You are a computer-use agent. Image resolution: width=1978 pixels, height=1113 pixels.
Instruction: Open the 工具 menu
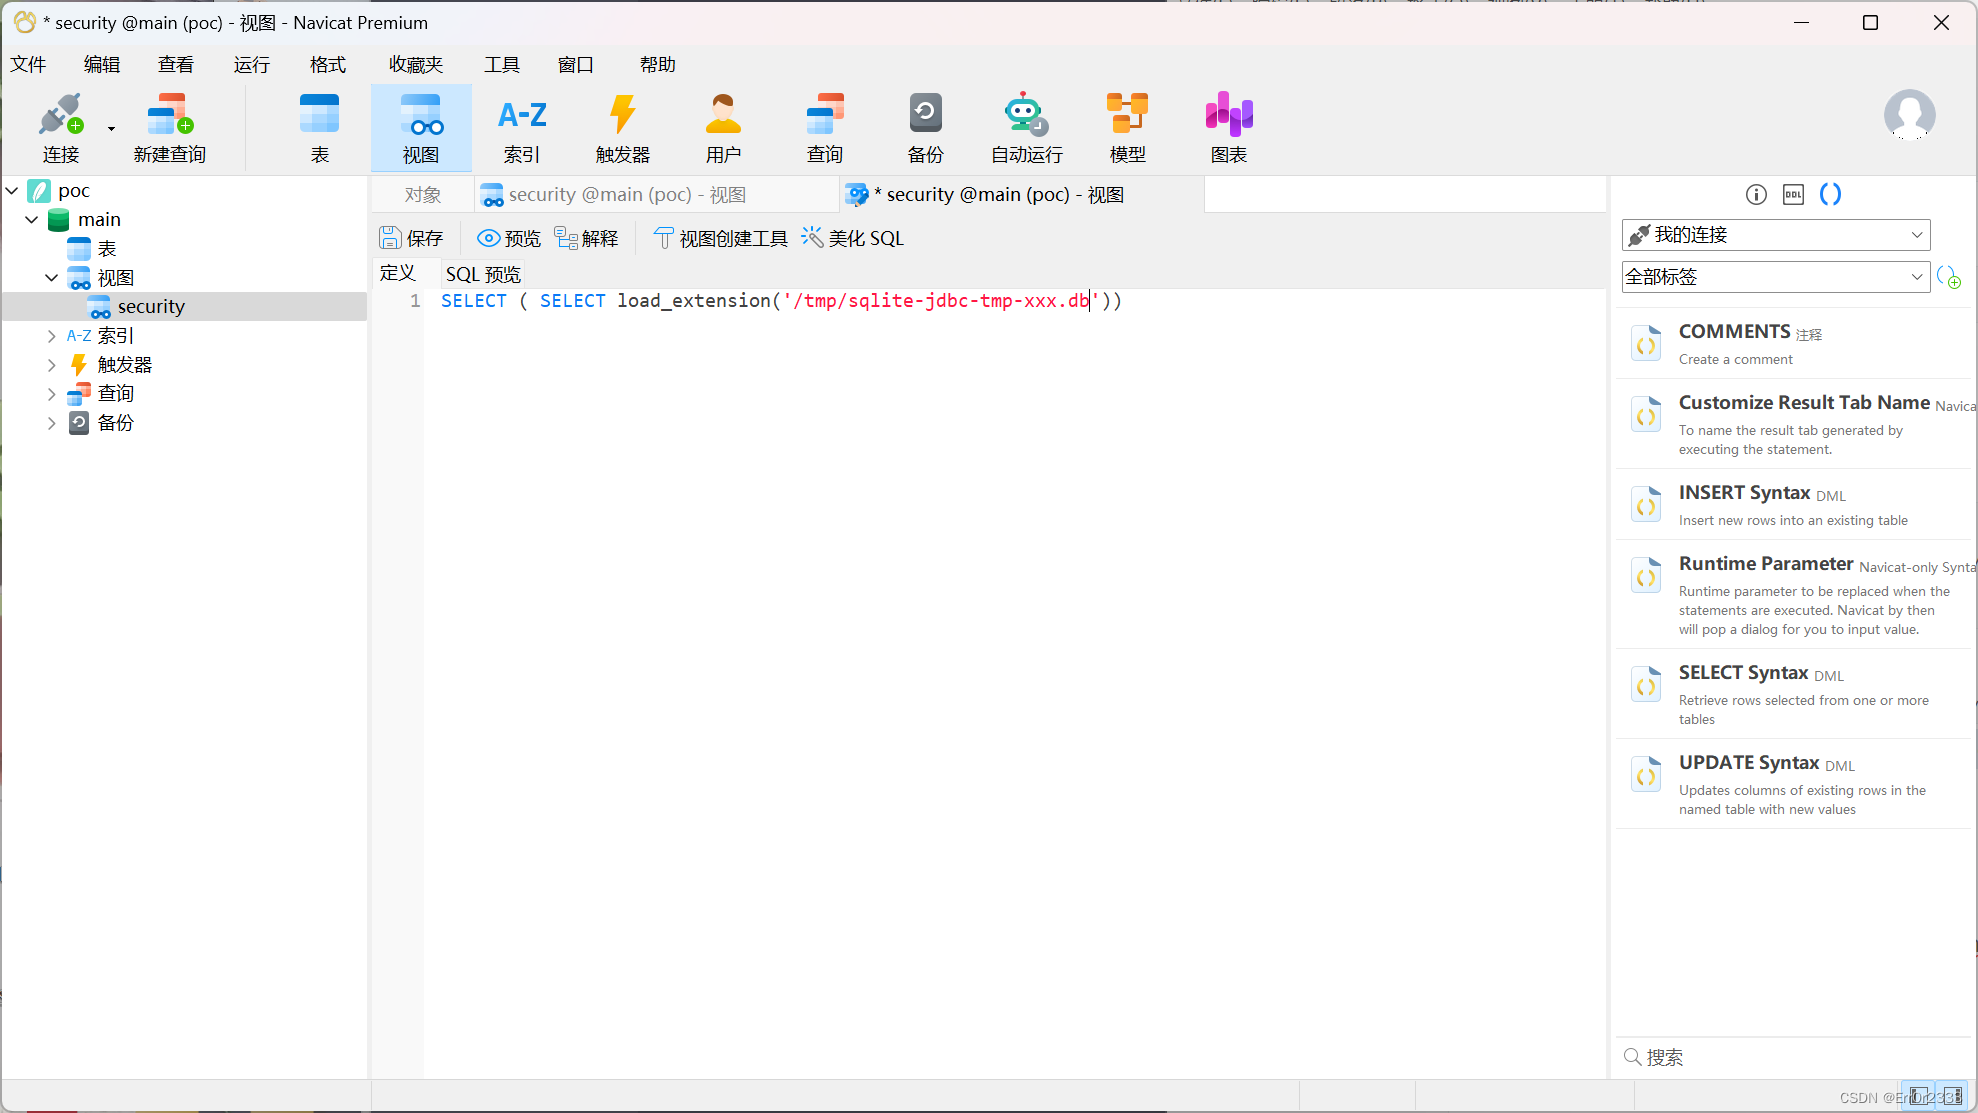click(501, 65)
